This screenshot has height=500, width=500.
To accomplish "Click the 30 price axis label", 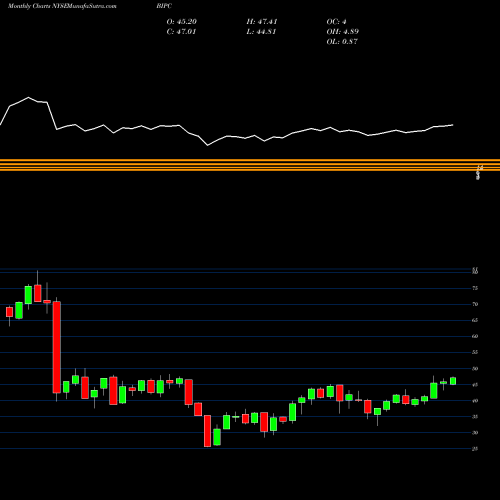I will [475, 433].
